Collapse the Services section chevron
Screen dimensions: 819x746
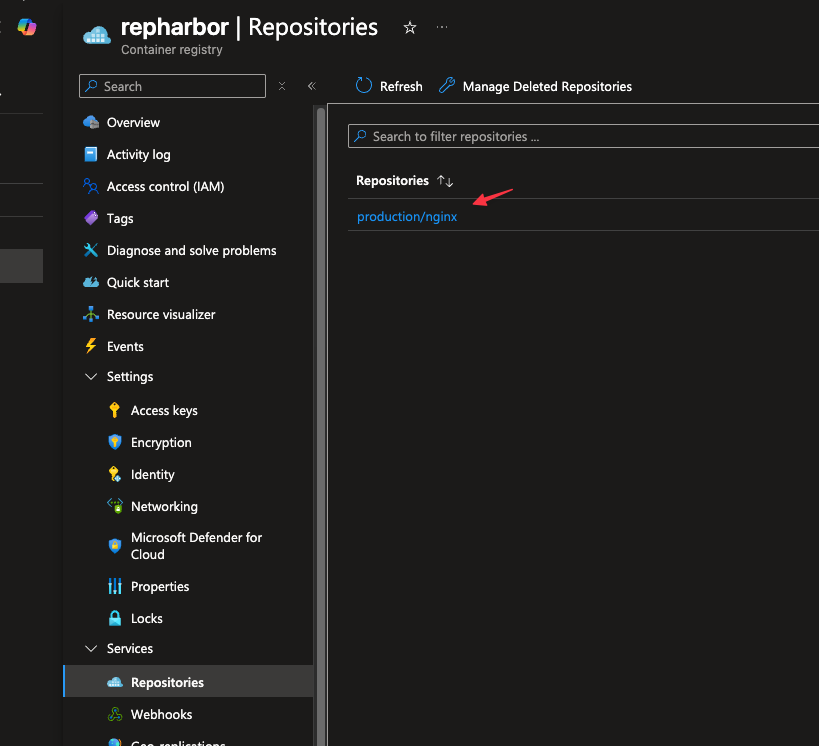tap(91, 648)
